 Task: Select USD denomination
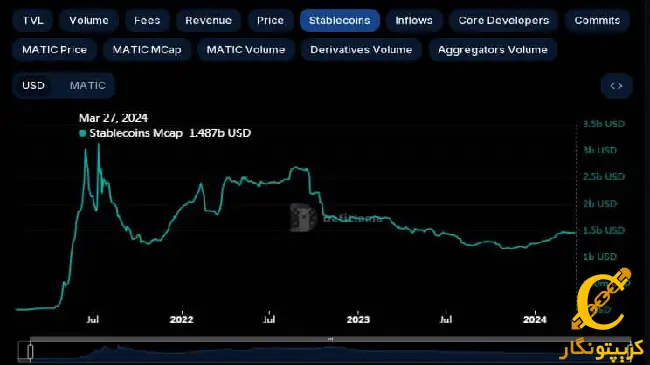(x=34, y=85)
